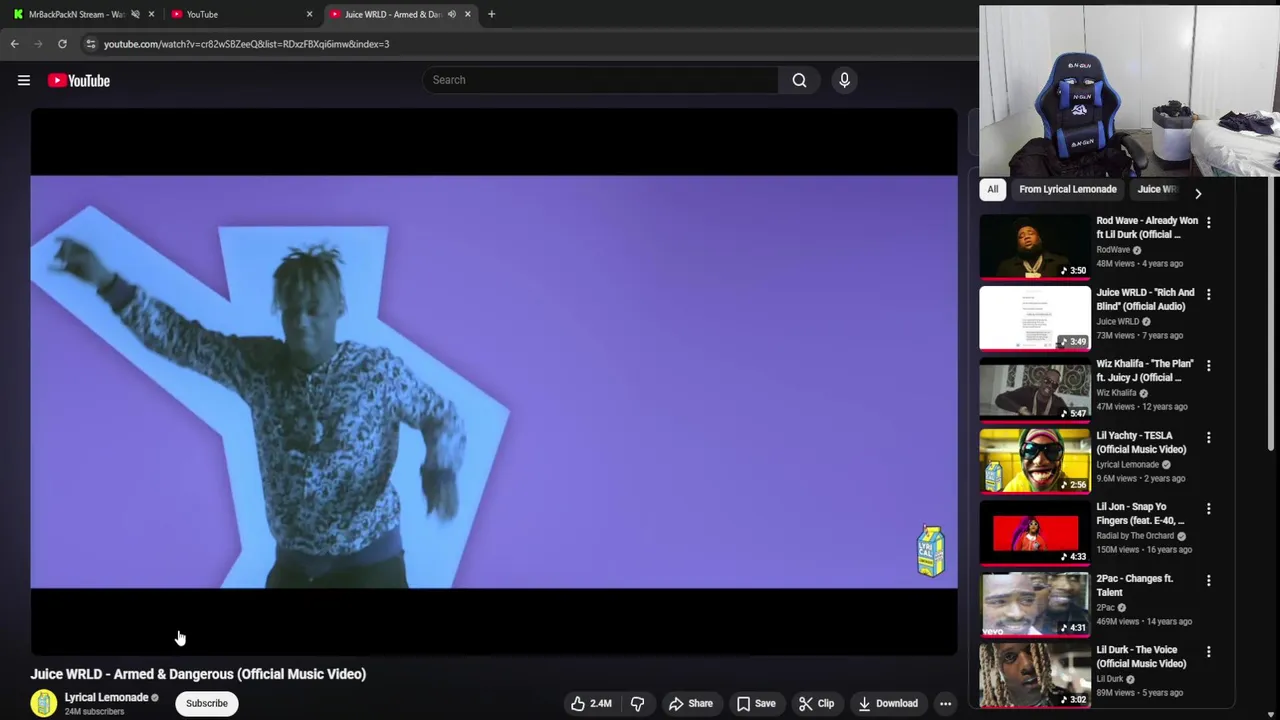Like the video with thumbs up
Image resolution: width=1280 pixels, height=720 pixels.
click(x=591, y=704)
